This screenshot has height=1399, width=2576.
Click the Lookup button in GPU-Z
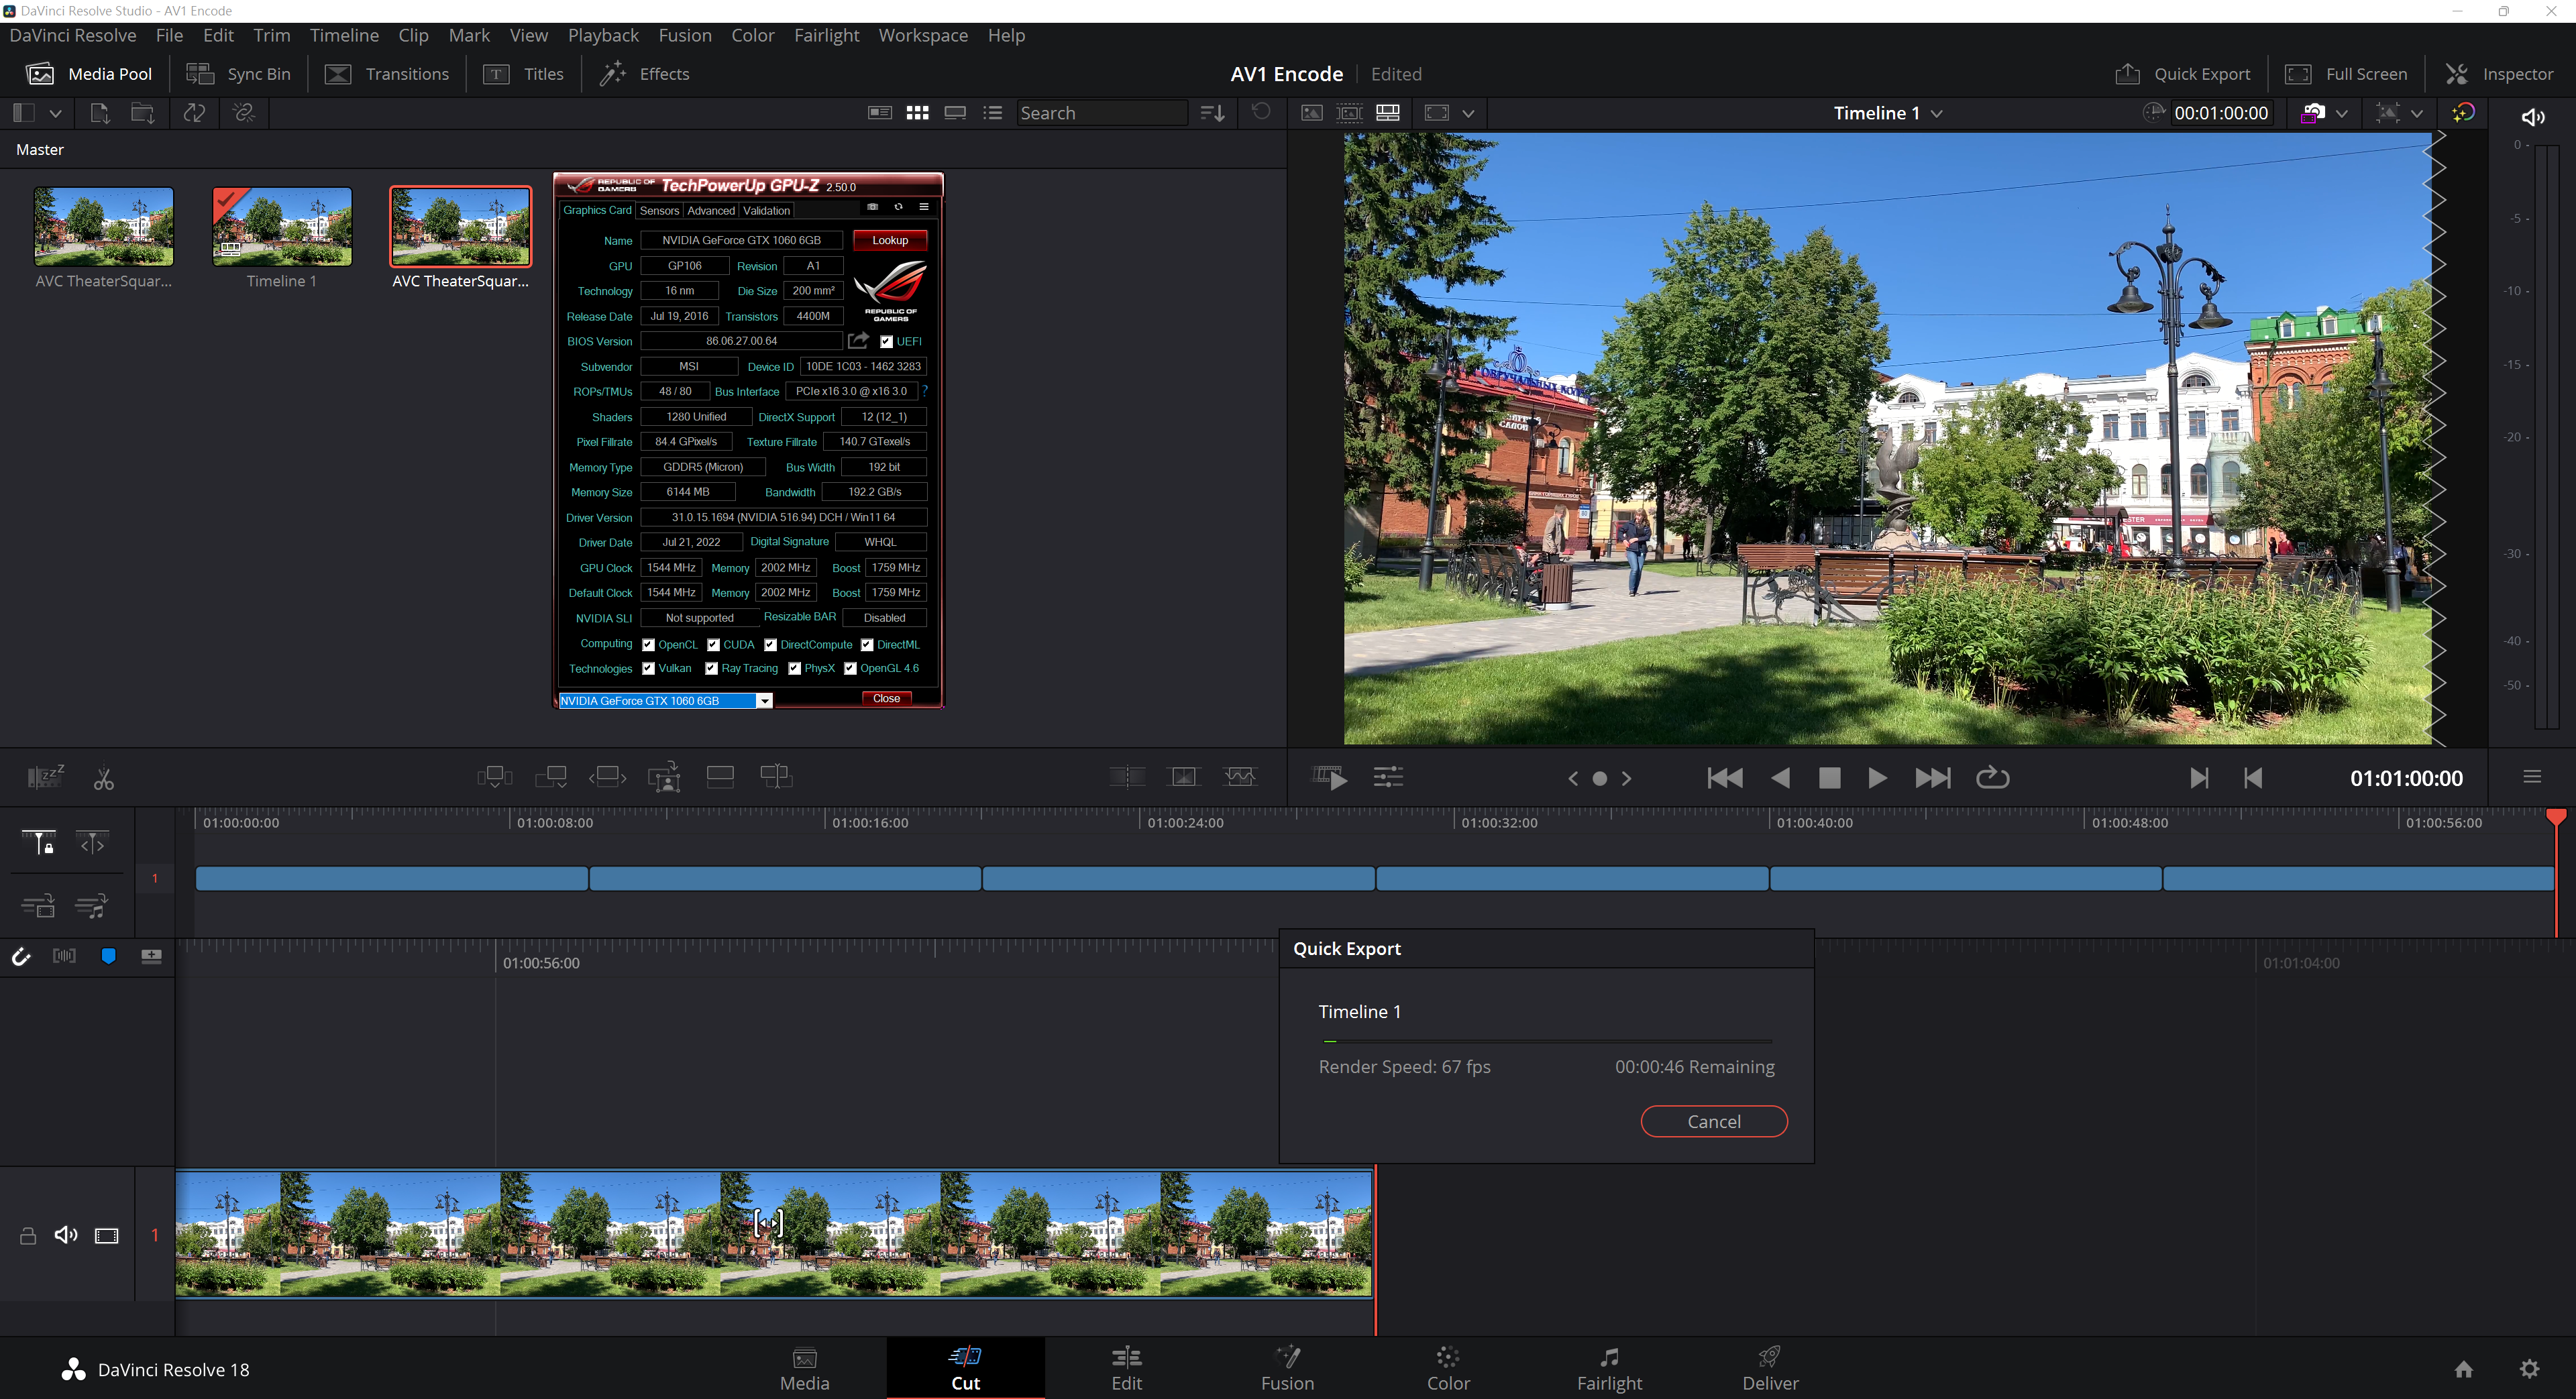pyautogui.click(x=889, y=240)
